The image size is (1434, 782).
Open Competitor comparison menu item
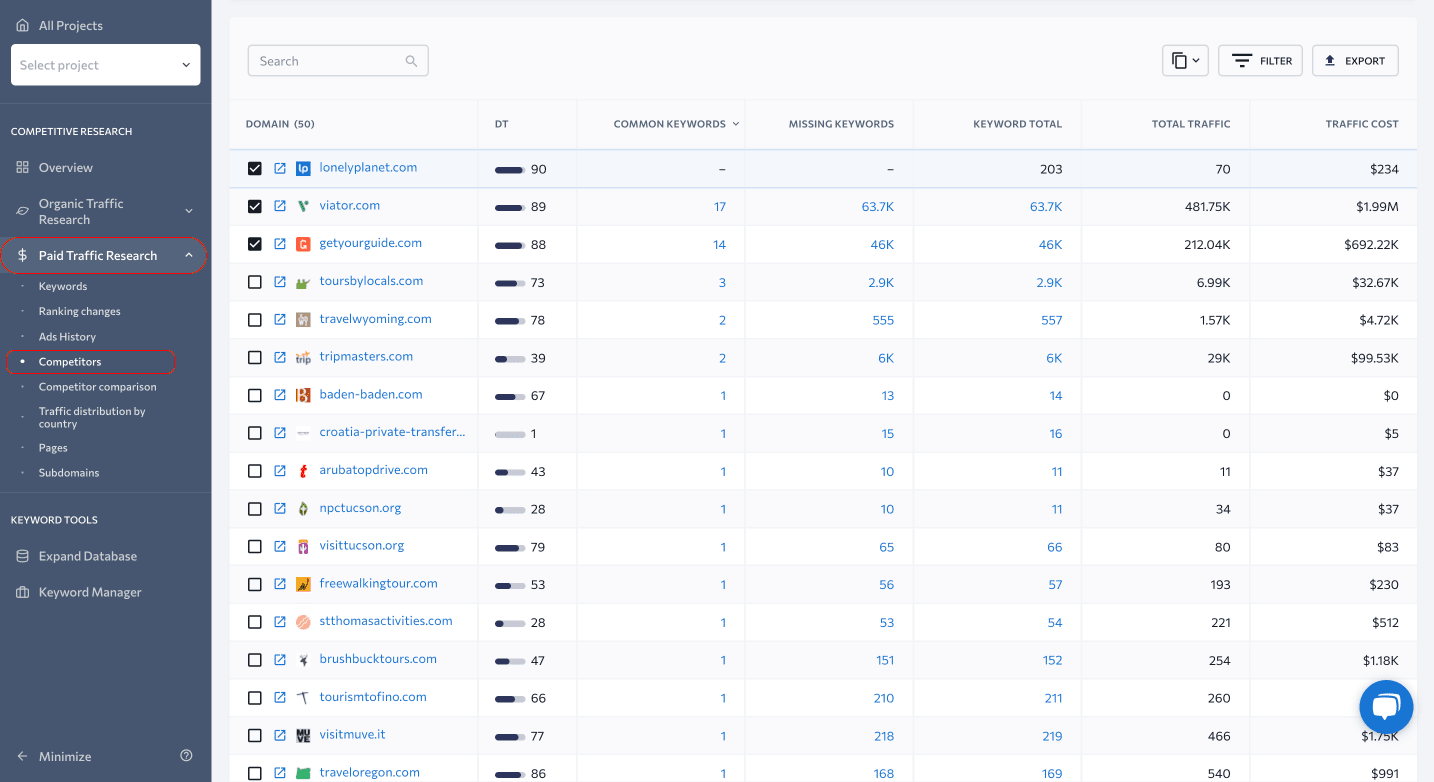coord(98,387)
